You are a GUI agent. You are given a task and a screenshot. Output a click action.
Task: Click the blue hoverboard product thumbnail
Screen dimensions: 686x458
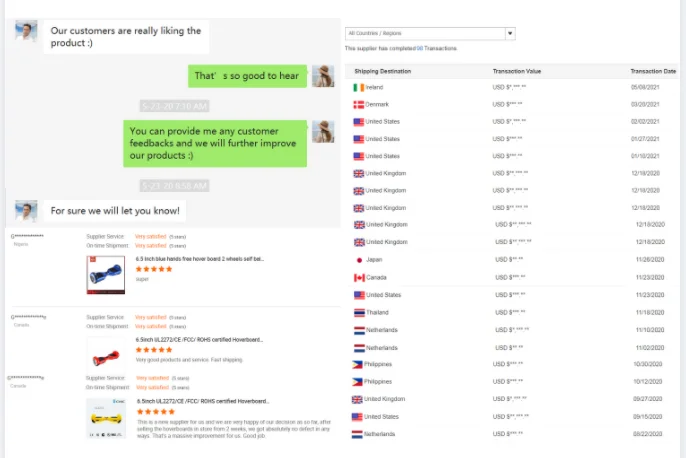coord(105,271)
